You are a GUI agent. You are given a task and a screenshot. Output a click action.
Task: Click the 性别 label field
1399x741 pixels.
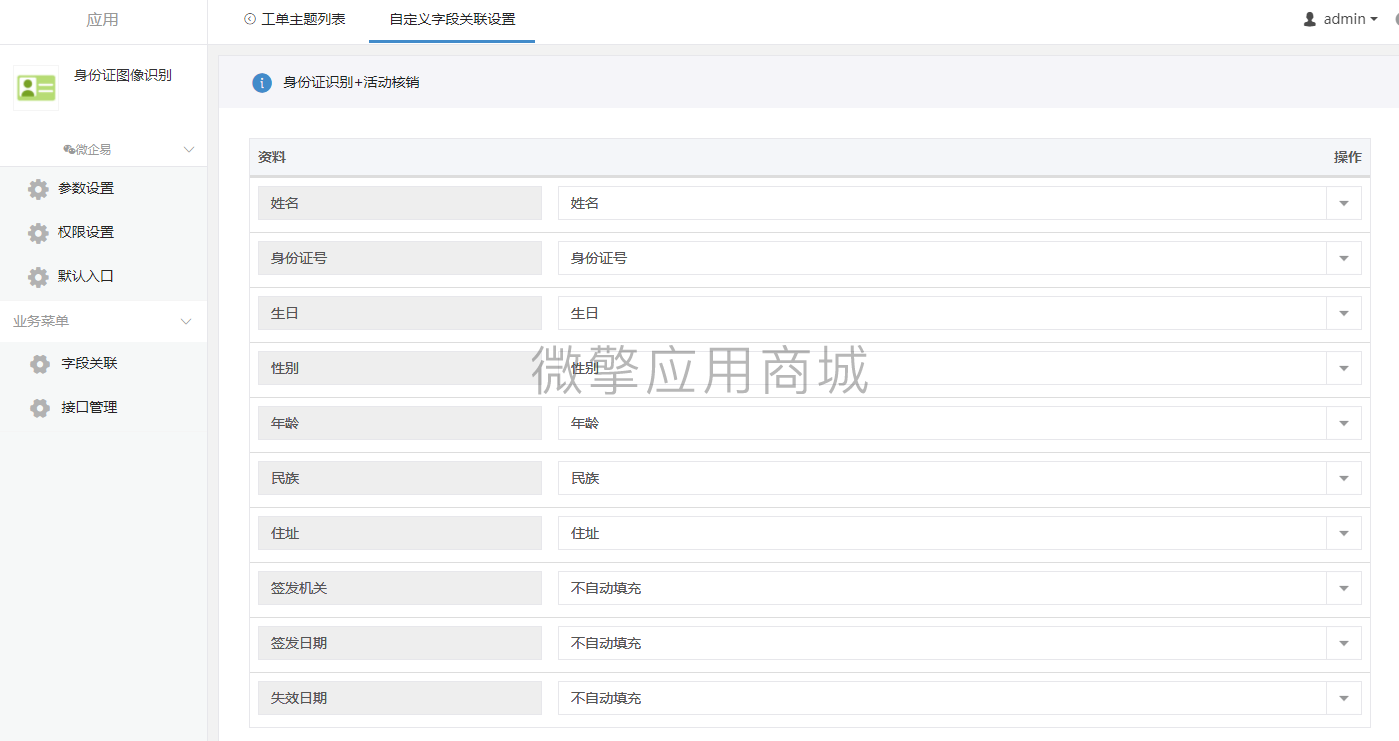[x=400, y=368]
